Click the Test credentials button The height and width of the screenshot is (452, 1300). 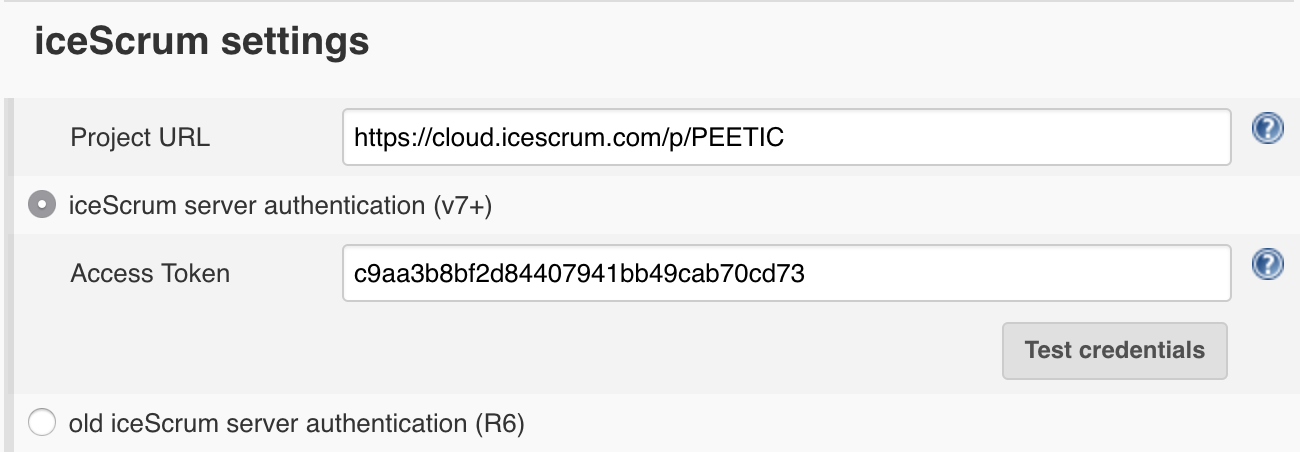click(x=1114, y=350)
